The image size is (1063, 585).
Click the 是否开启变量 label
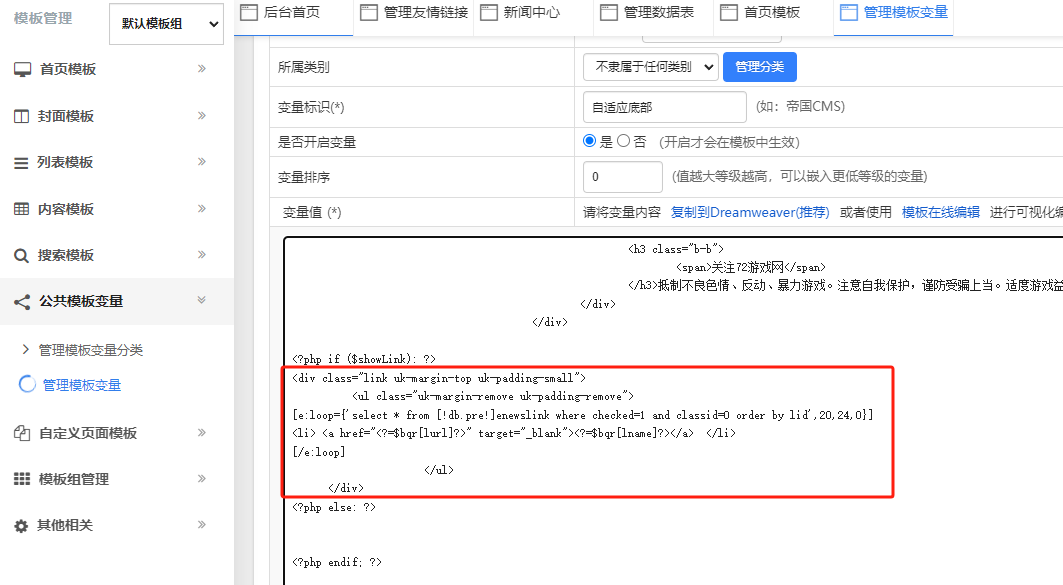[x=317, y=142]
